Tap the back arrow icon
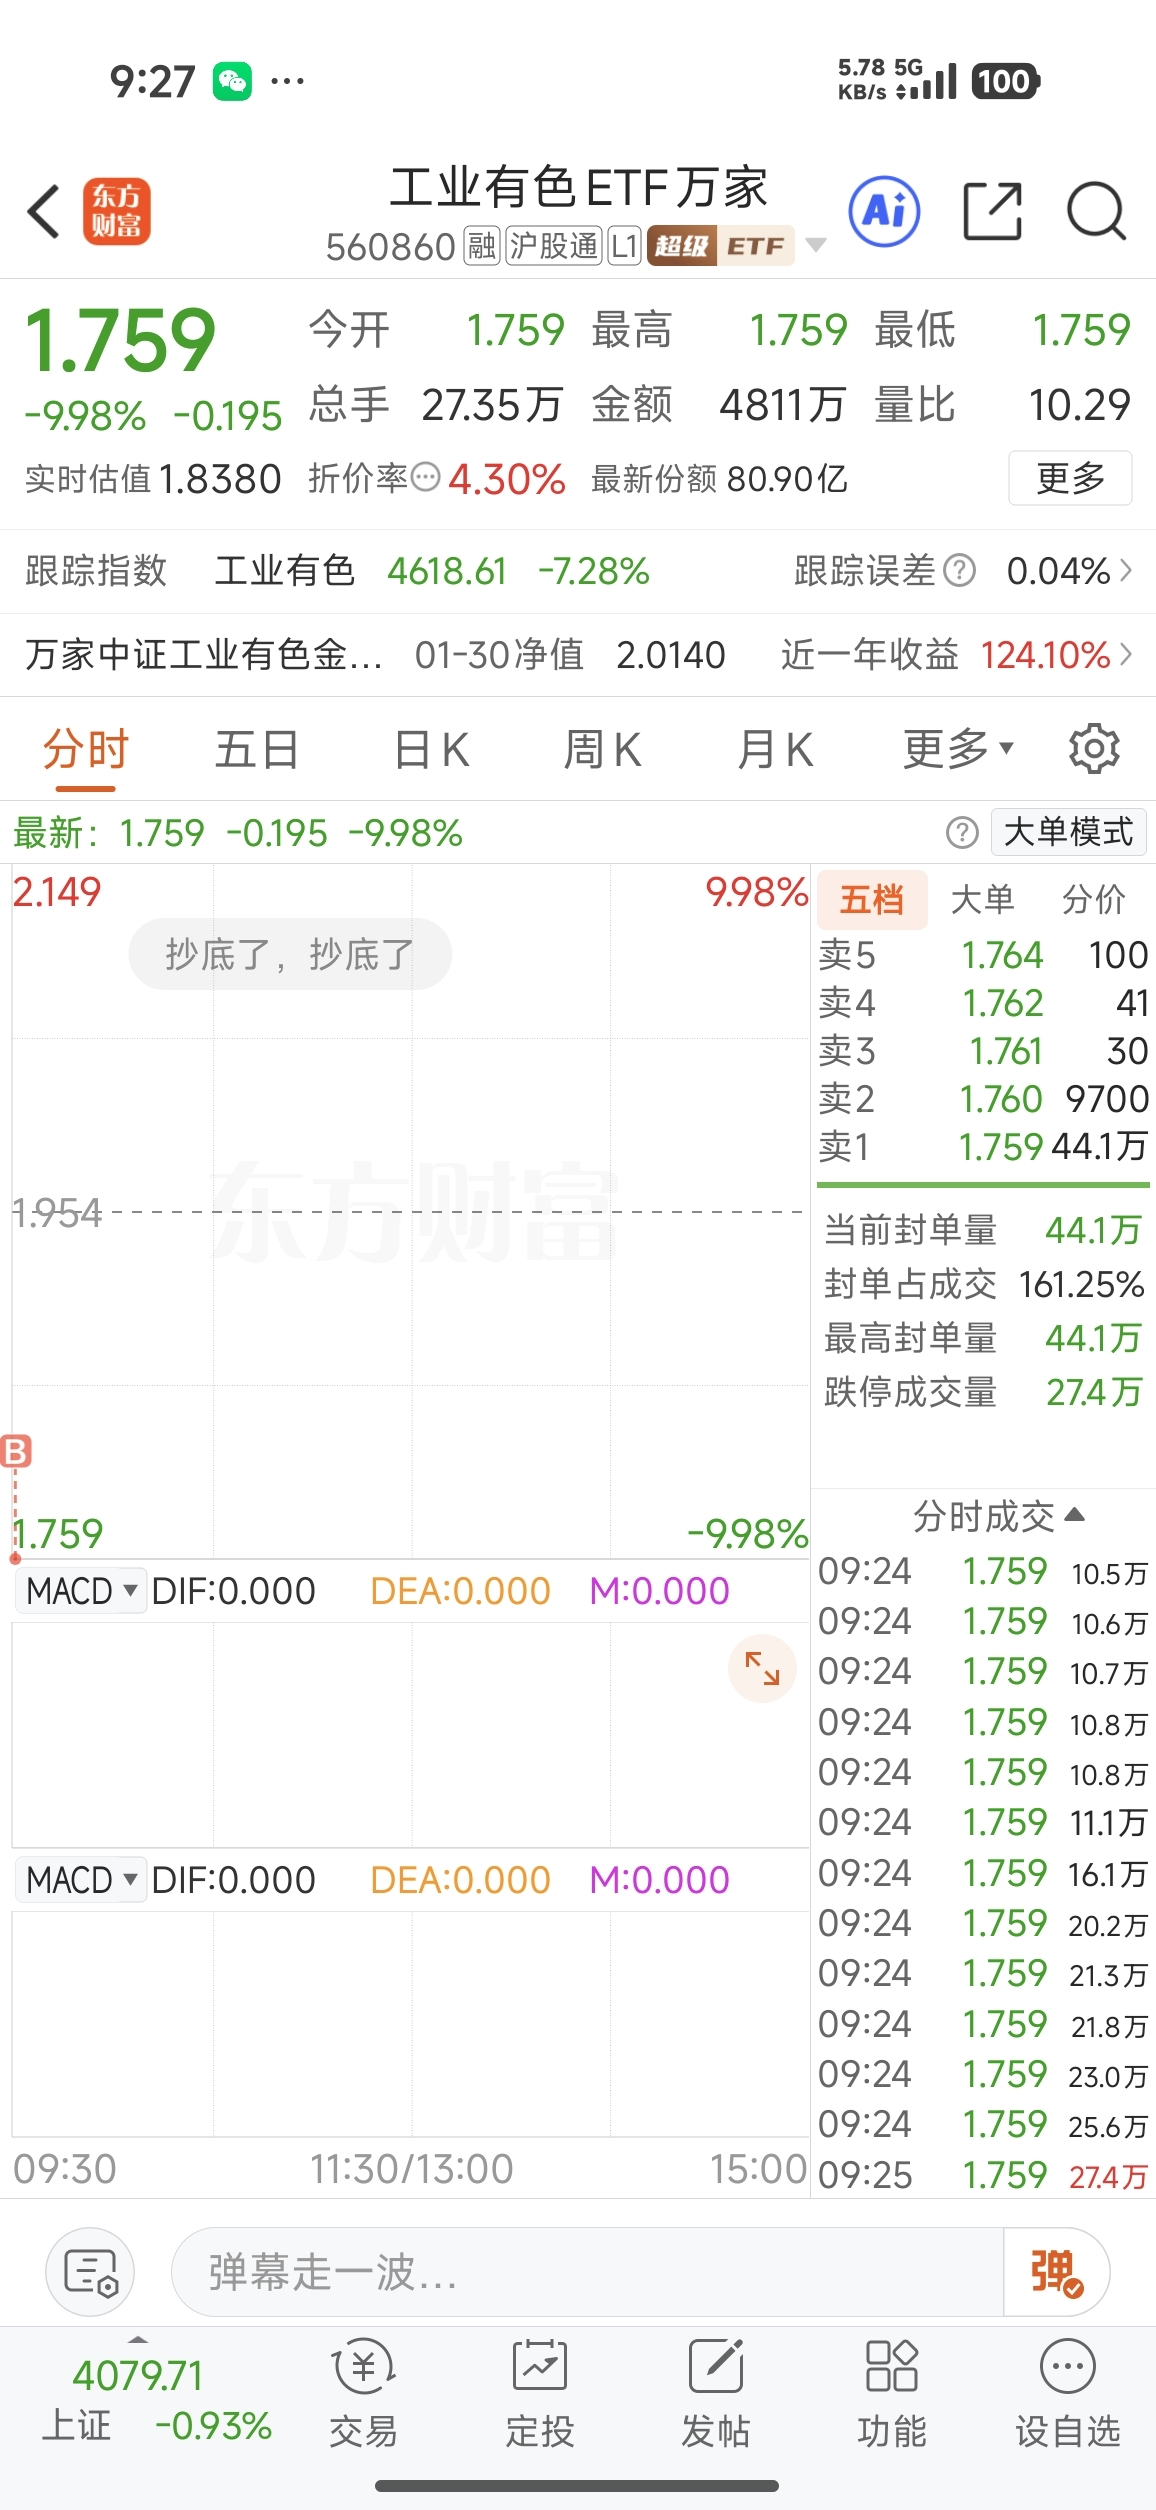This screenshot has height=2510, width=1156. click(x=44, y=211)
